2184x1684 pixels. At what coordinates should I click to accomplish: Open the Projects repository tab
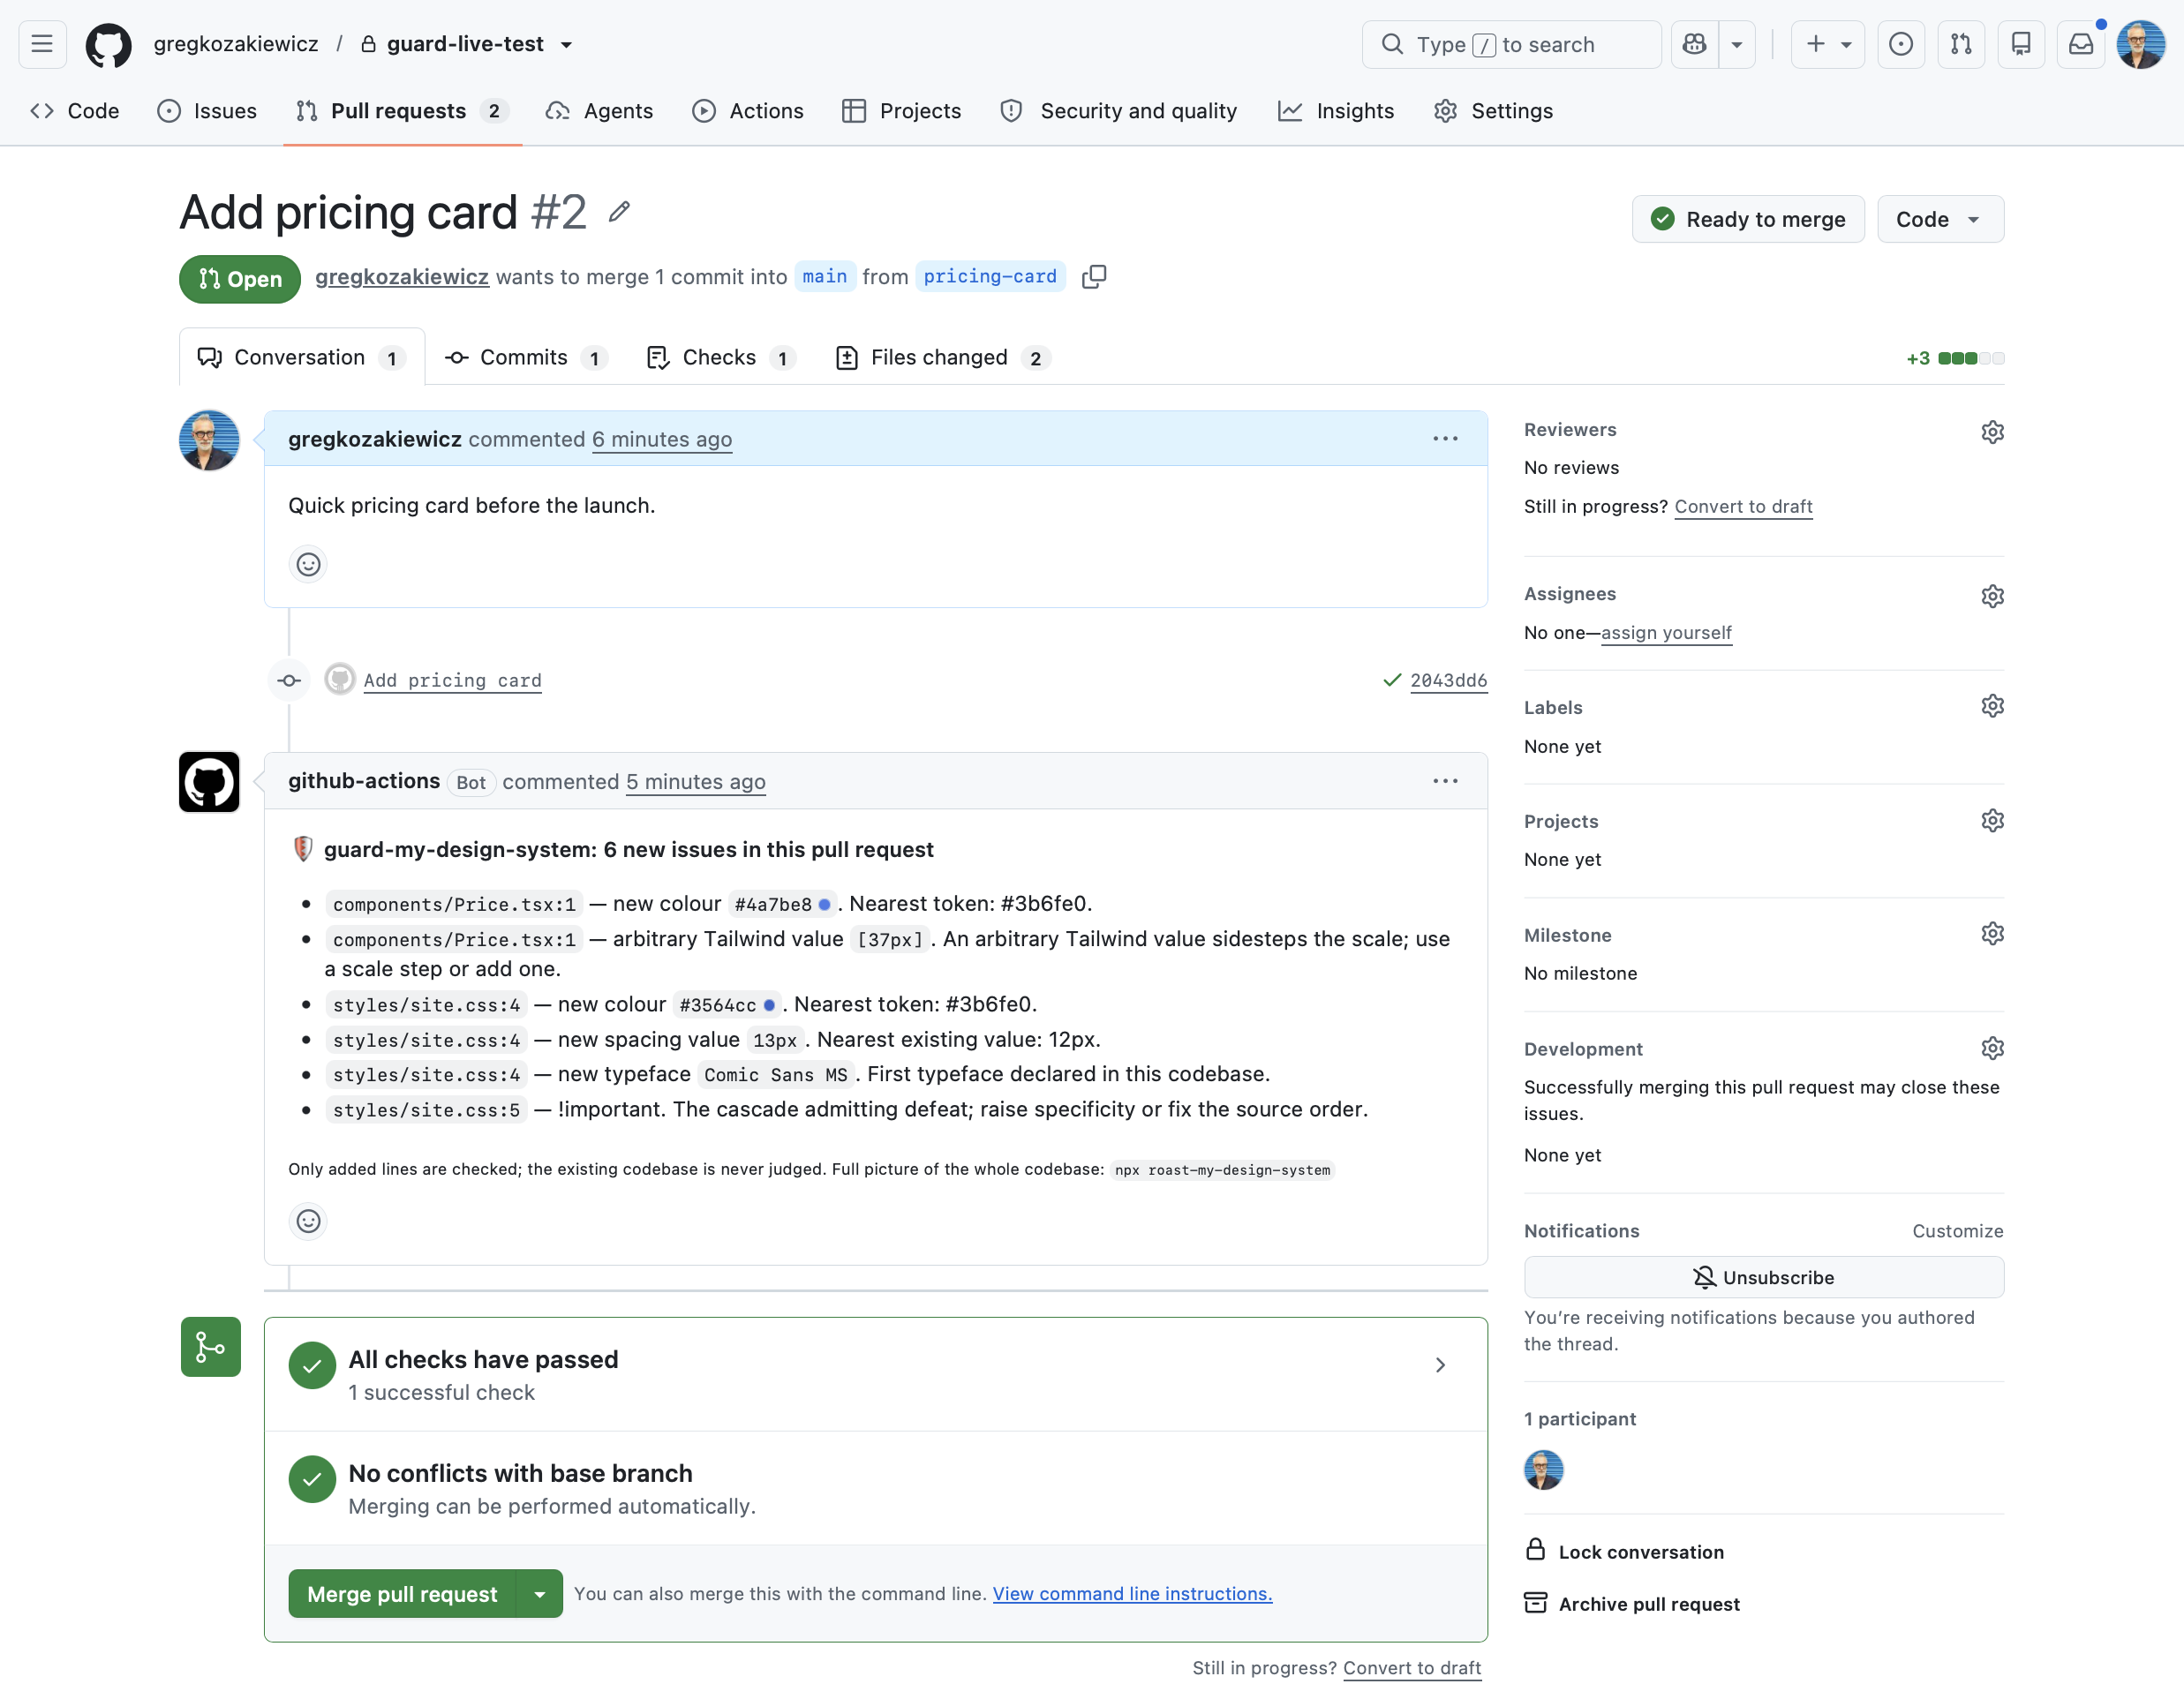click(901, 111)
